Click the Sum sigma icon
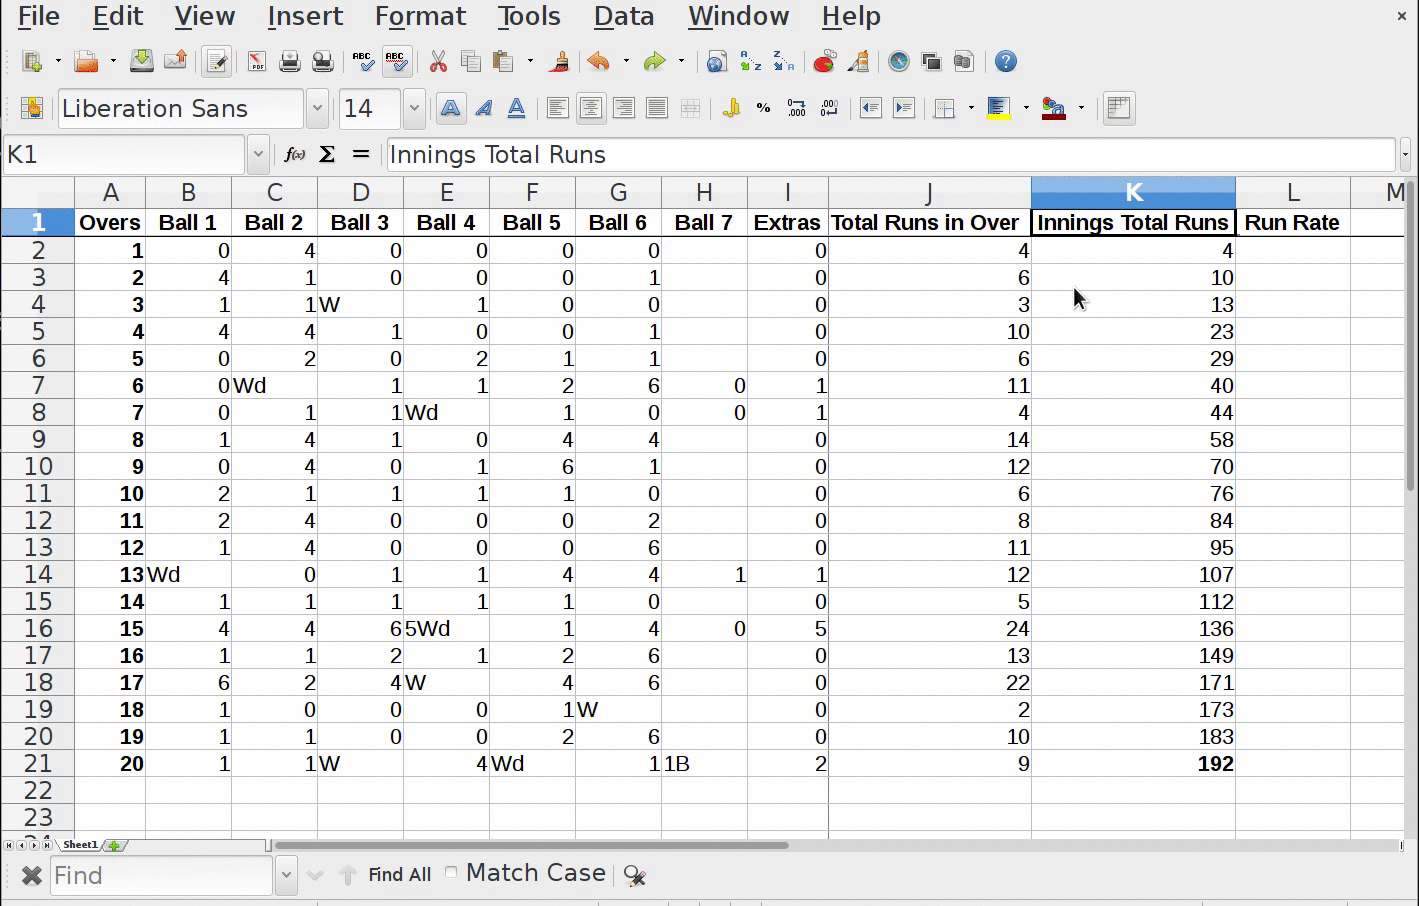The width and height of the screenshot is (1419, 906). click(327, 155)
